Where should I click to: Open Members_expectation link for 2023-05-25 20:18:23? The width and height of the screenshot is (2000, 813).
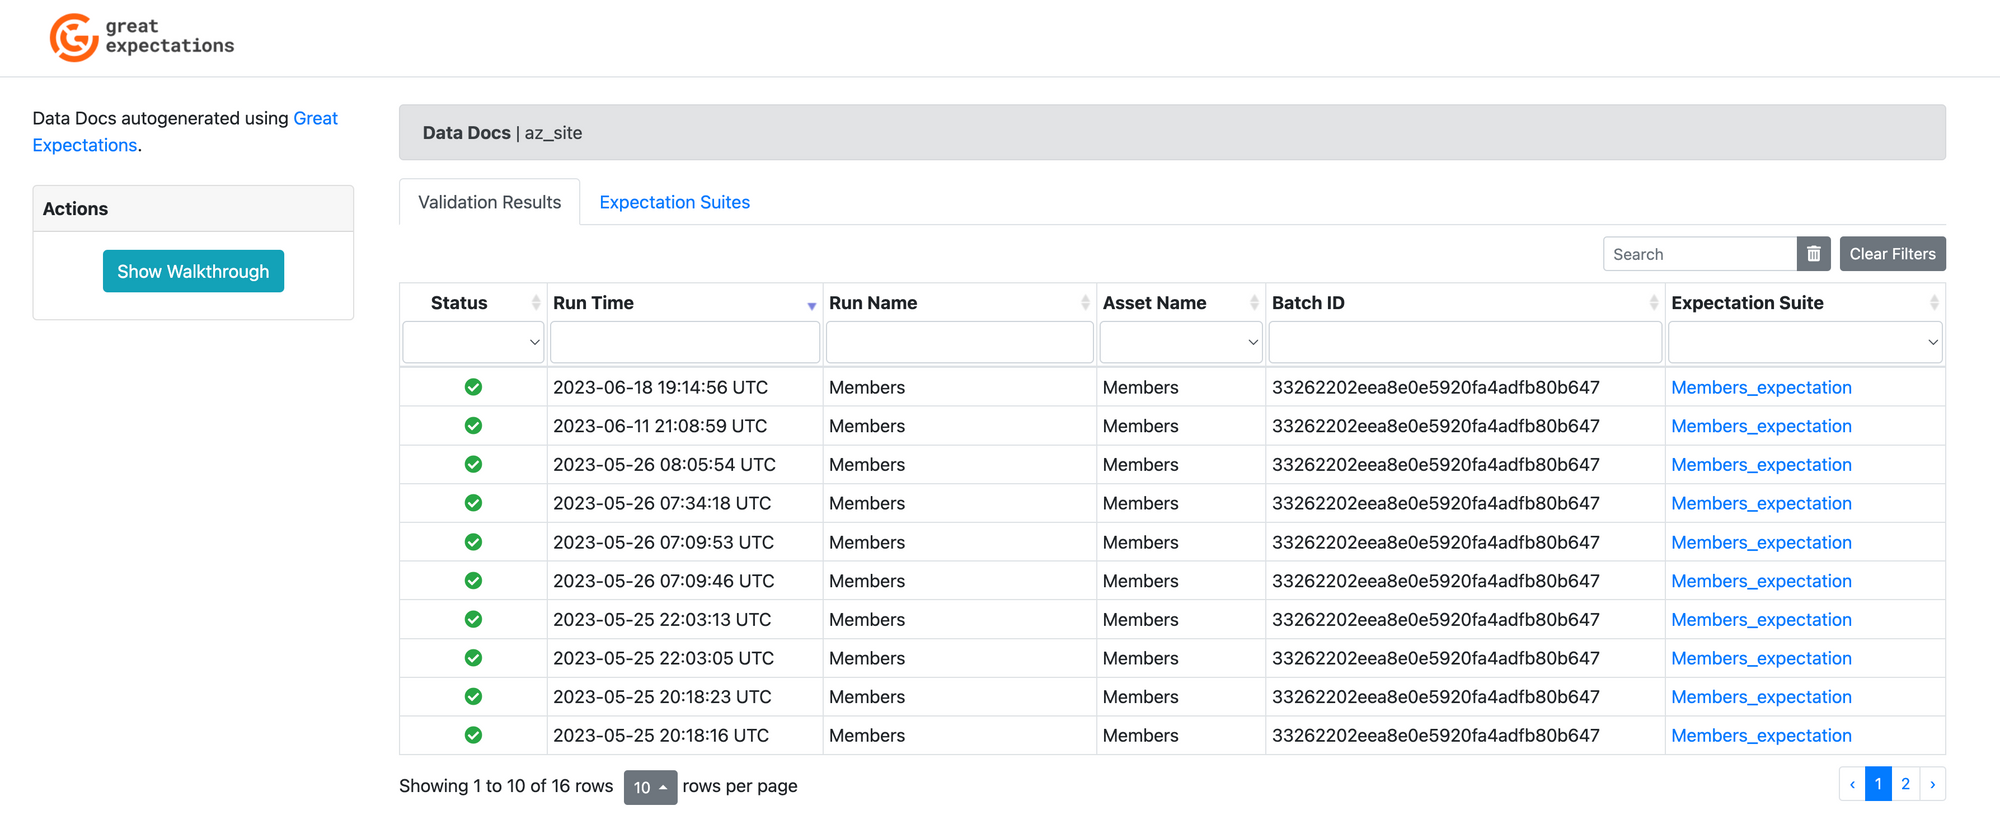(1761, 696)
